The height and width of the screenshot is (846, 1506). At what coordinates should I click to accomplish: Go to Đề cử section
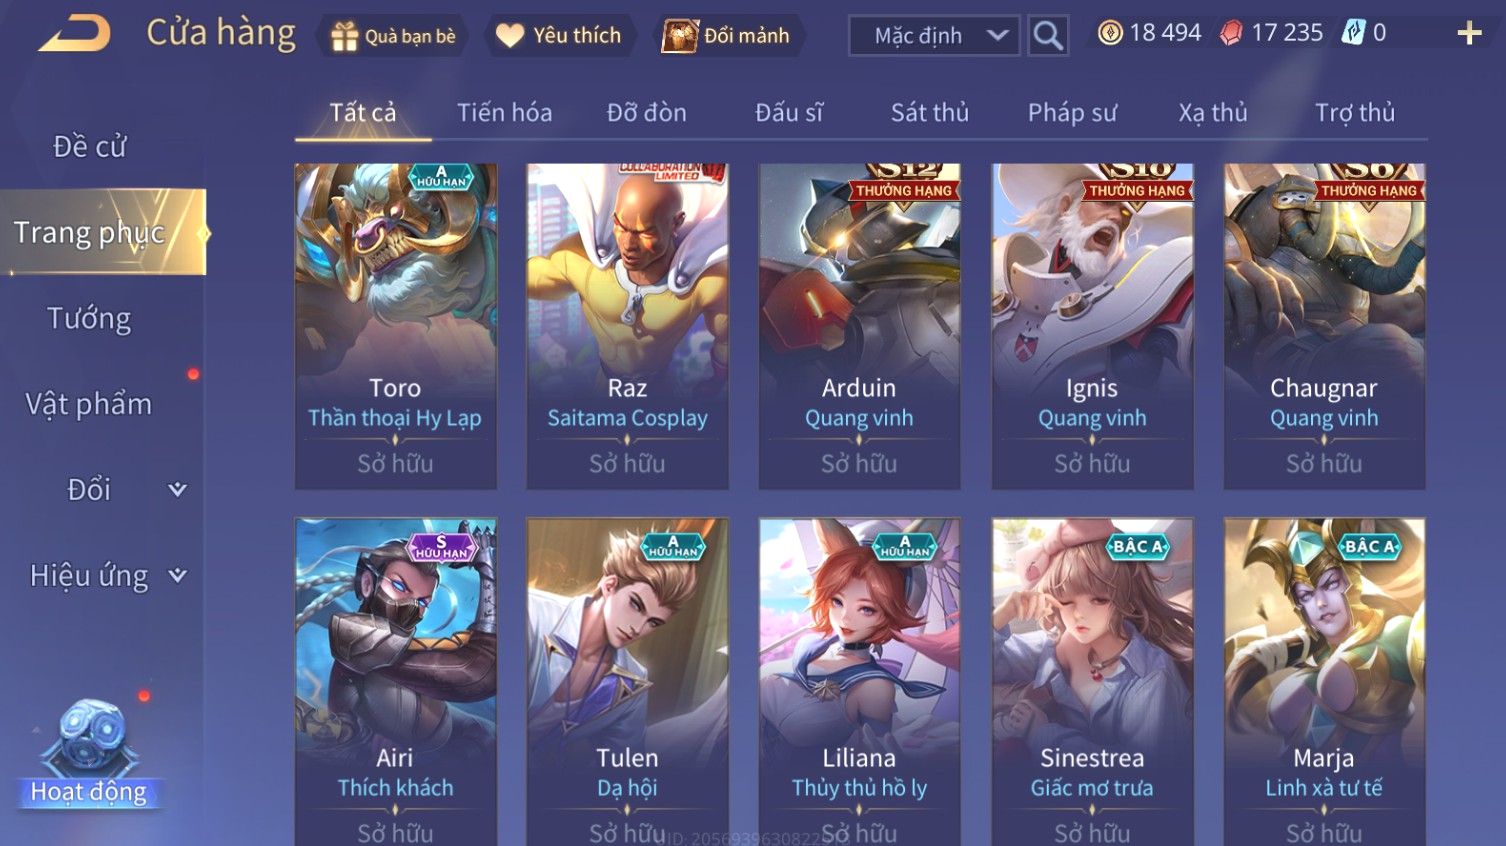tap(89, 146)
